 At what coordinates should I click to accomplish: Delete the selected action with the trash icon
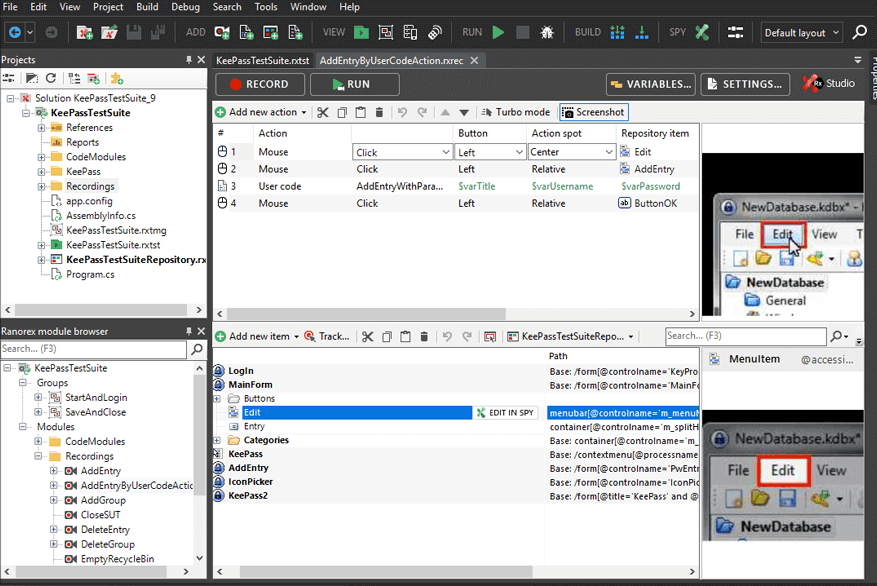tap(379, 112)
